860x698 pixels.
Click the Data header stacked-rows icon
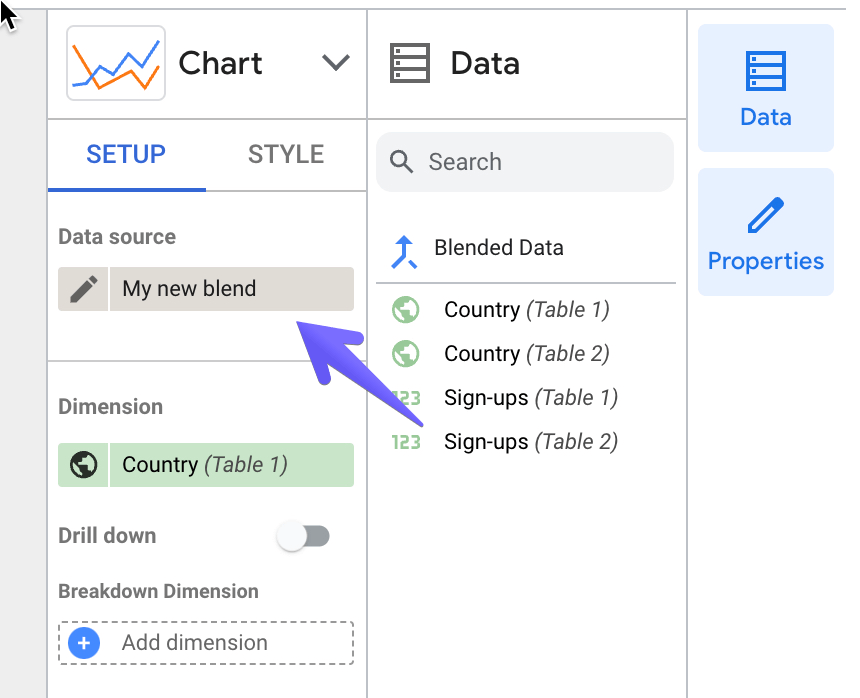point(409,63)
